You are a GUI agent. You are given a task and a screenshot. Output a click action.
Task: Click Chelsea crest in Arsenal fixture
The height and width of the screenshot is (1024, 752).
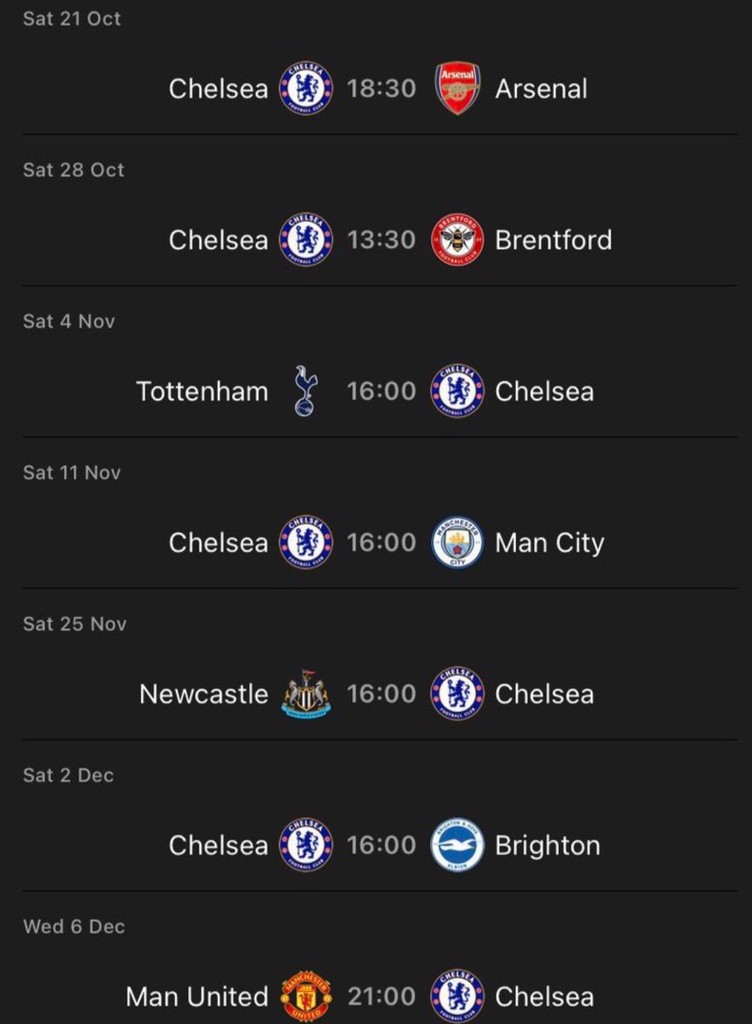[305, 88]
